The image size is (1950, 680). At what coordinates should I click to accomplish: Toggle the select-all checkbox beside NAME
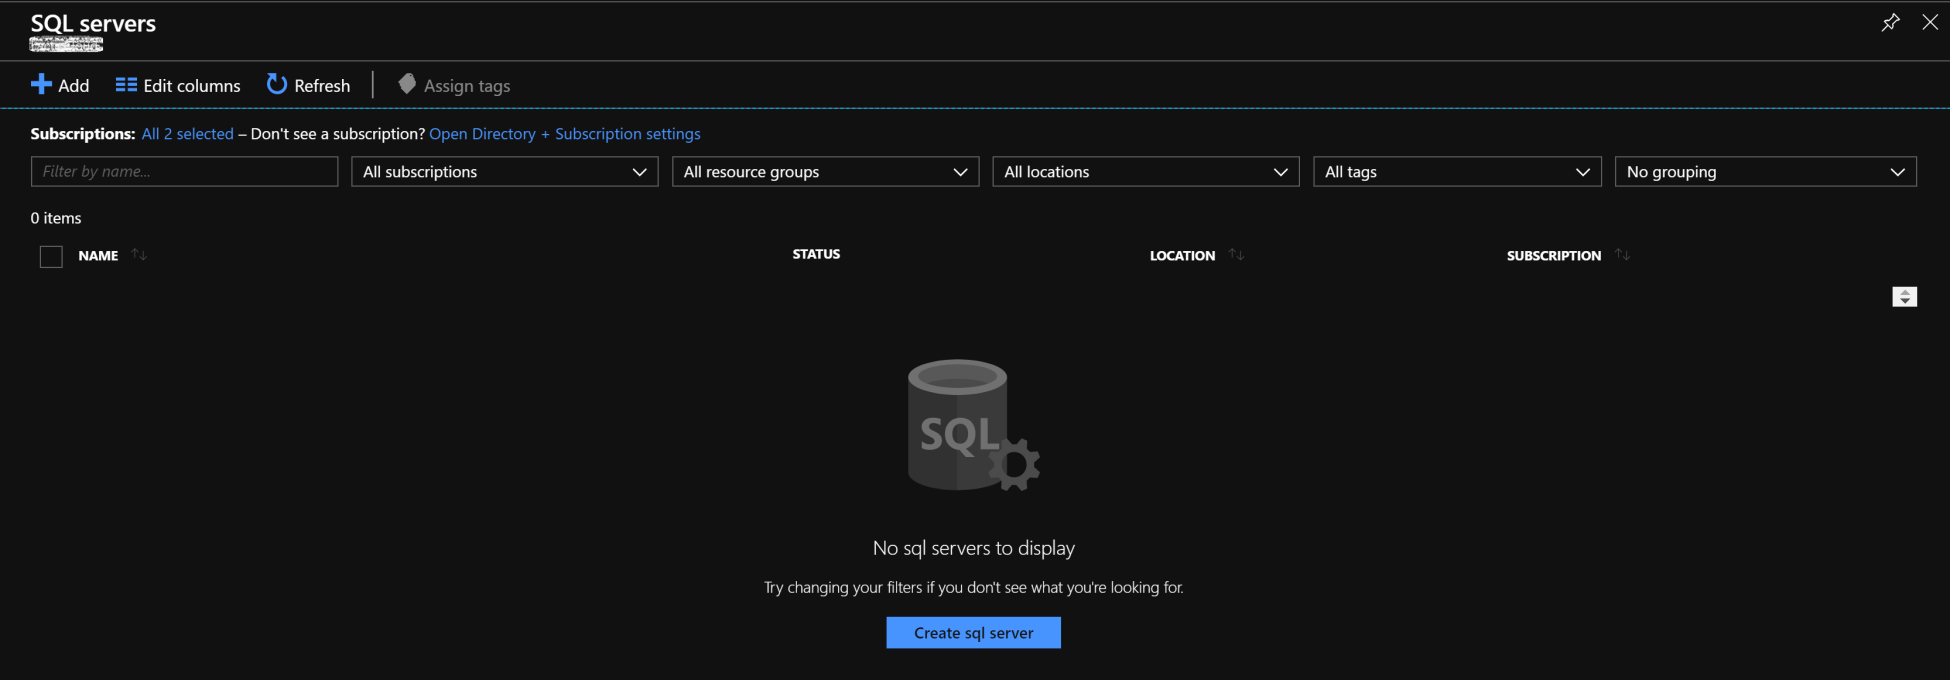click(x=51, y=257)
